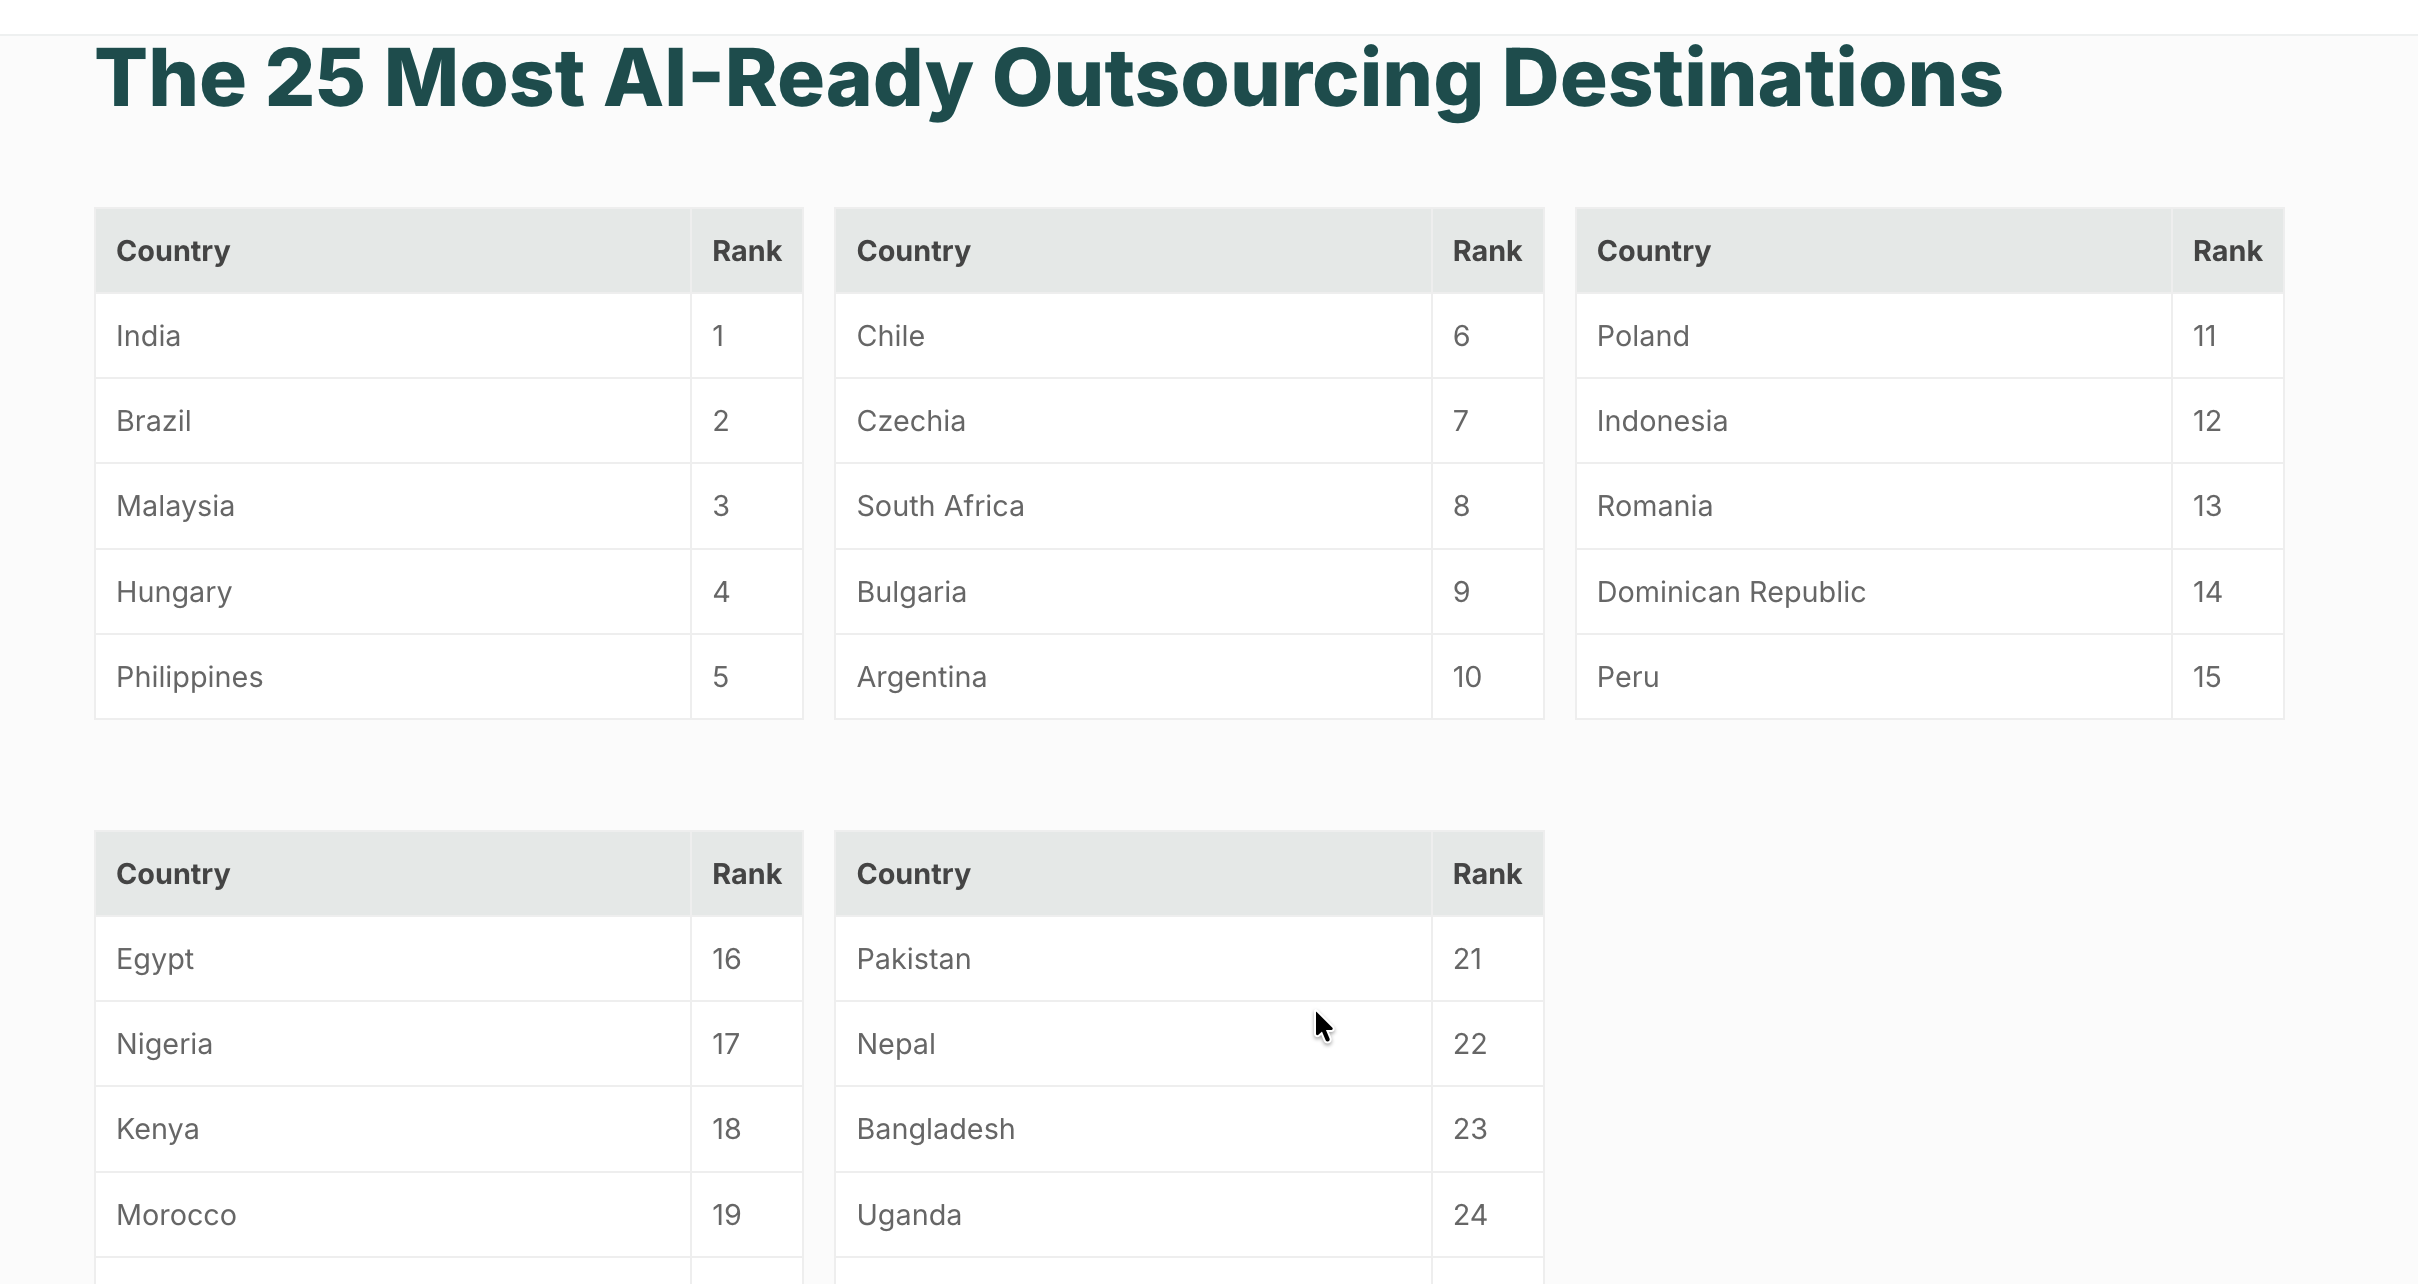Select the Indonesia country cell
This screenshot has width=2418, height=1284.
pyautogui.click(x=1874, y=421)
